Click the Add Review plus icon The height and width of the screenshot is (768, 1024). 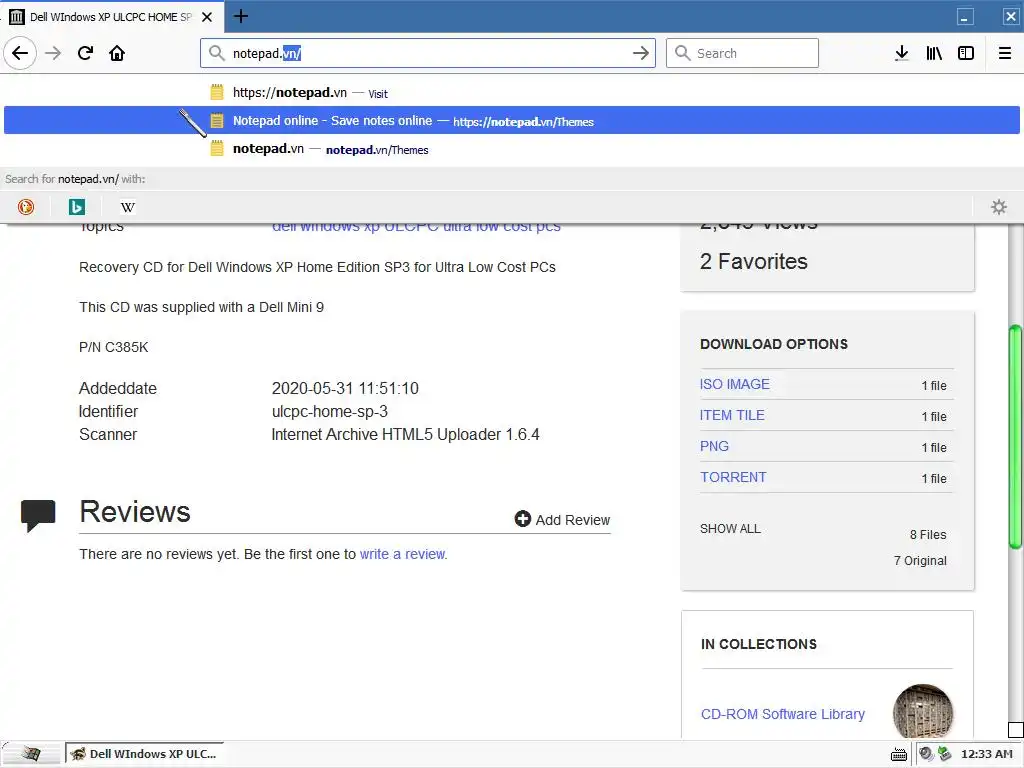click(x=522, y=519)
